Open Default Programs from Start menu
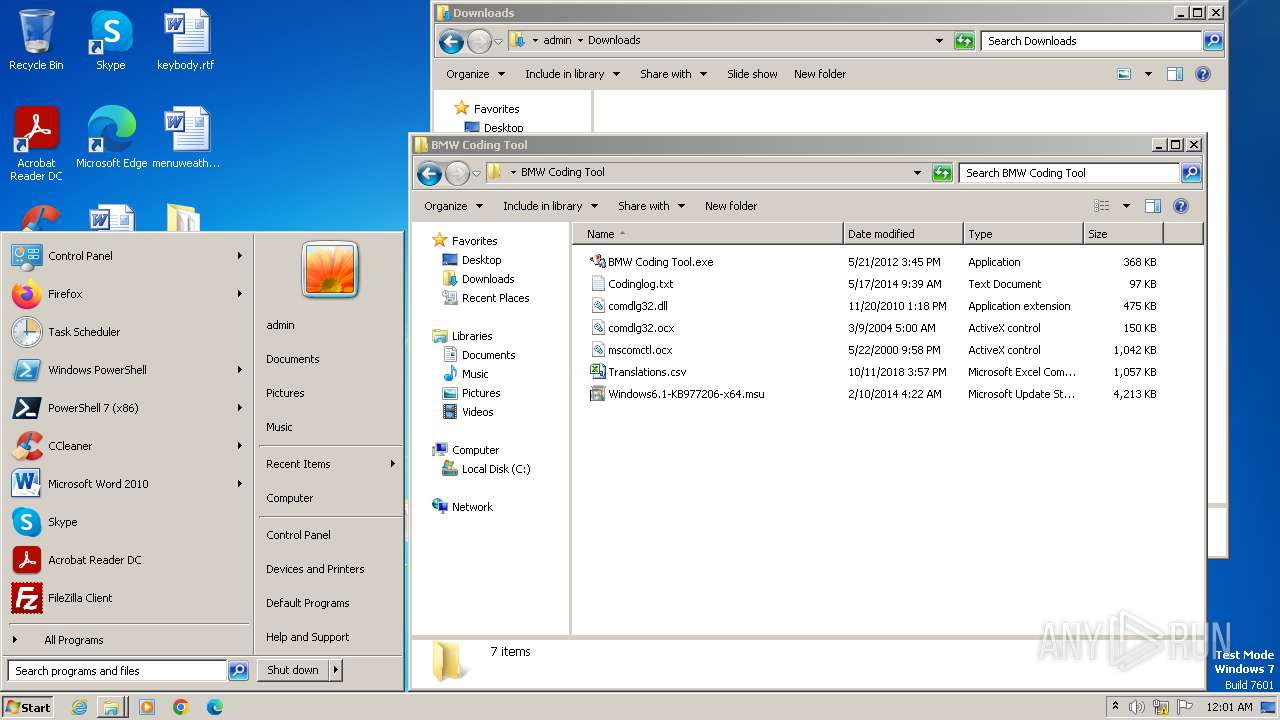1280x720 pixels. coord(308,603)
